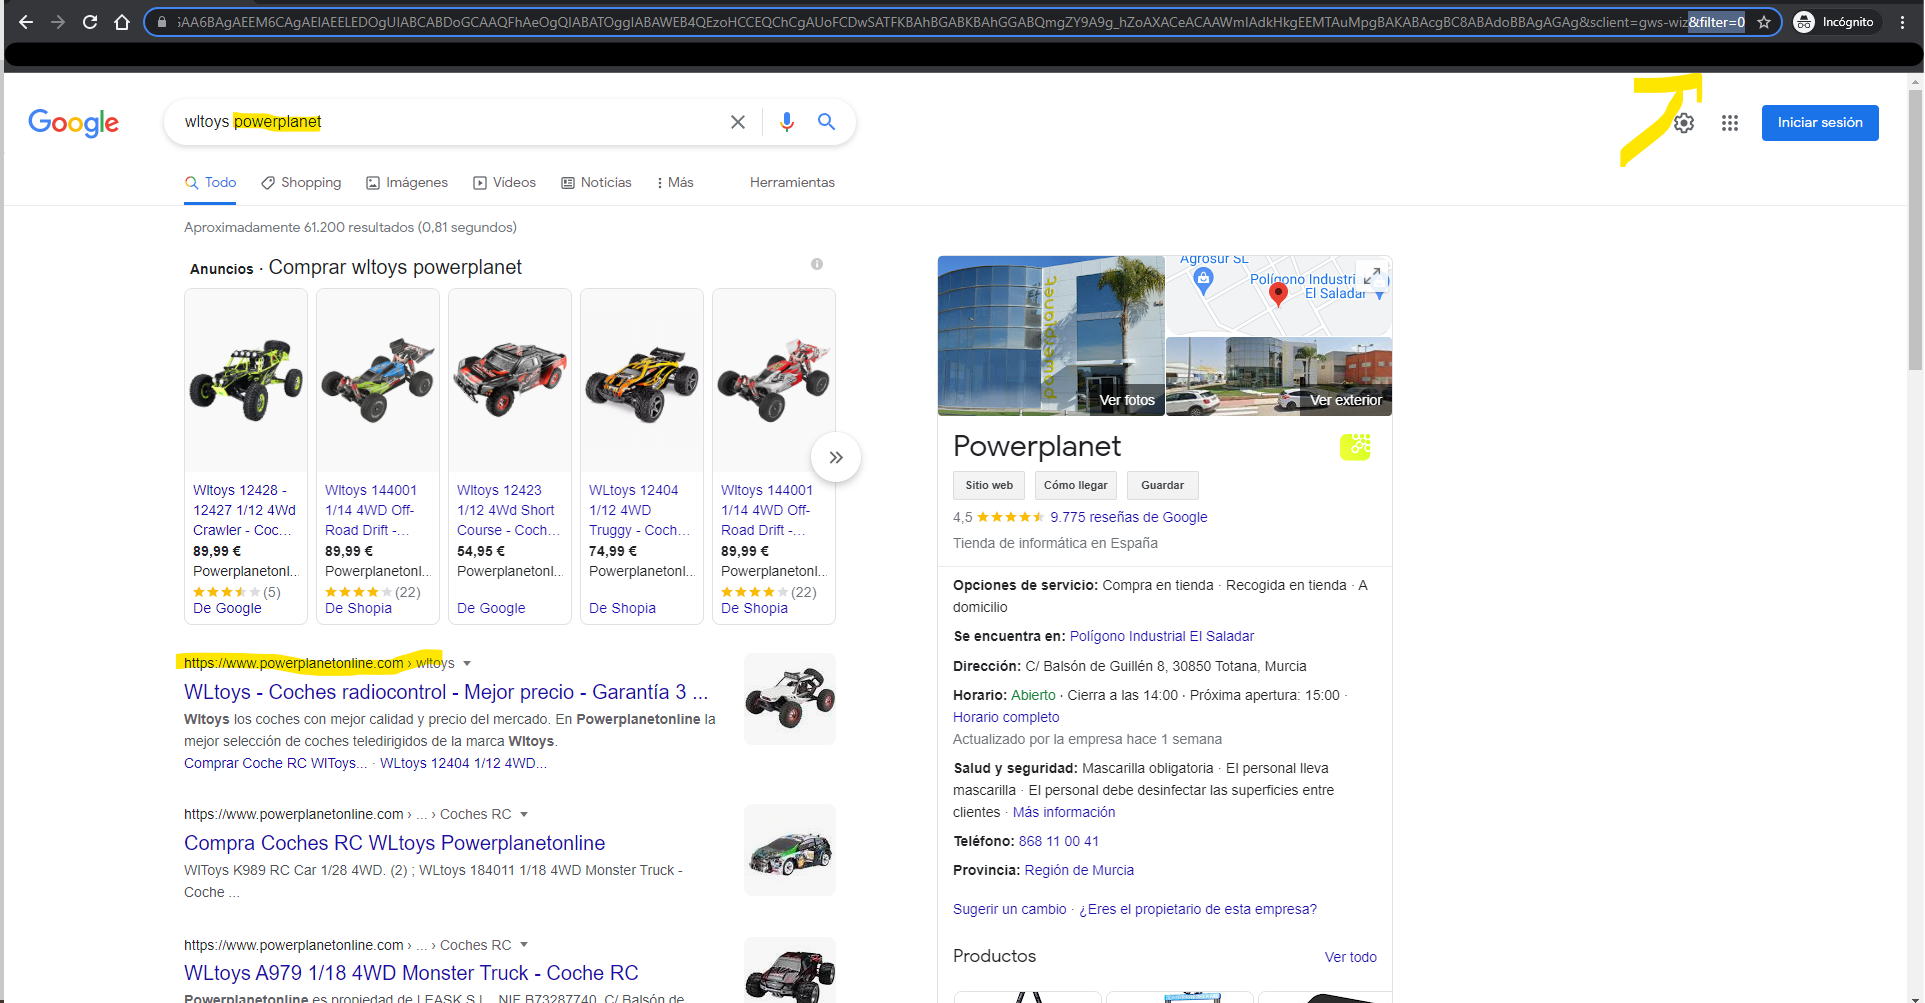Image resolution: width=1925 pixels, height=1003 pixels.
Task: Expand the map with the fullscreen icon
Action: (x=1372, y=275)
